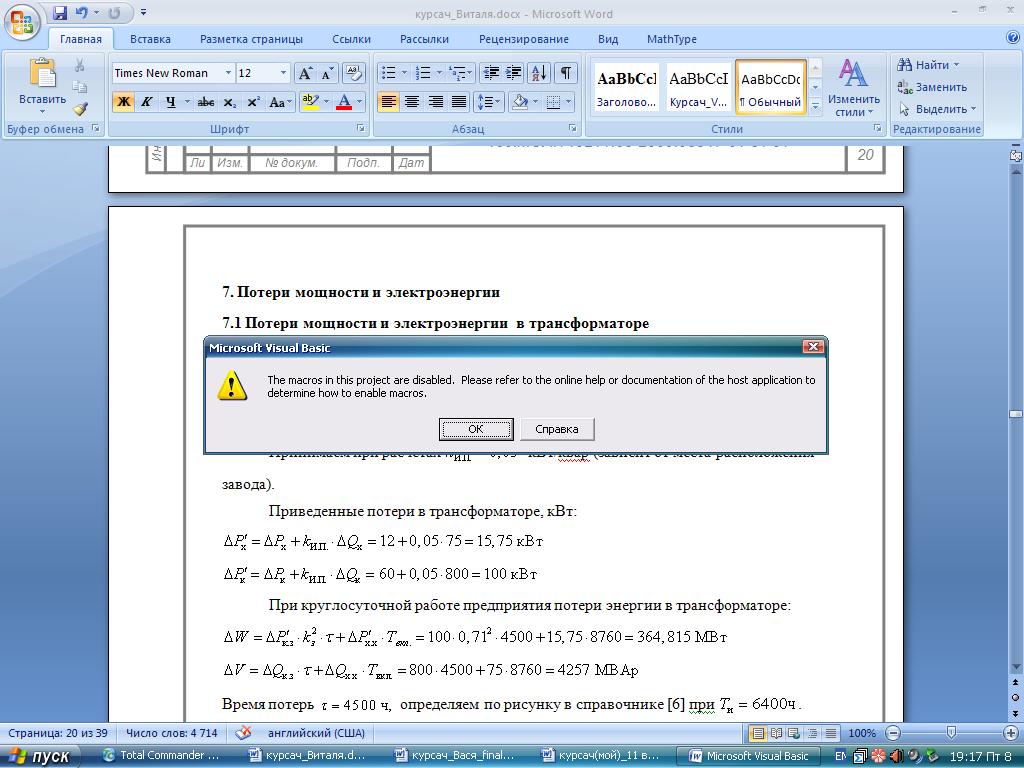Clear formatting with eraser icon

[x=353, y=73]
